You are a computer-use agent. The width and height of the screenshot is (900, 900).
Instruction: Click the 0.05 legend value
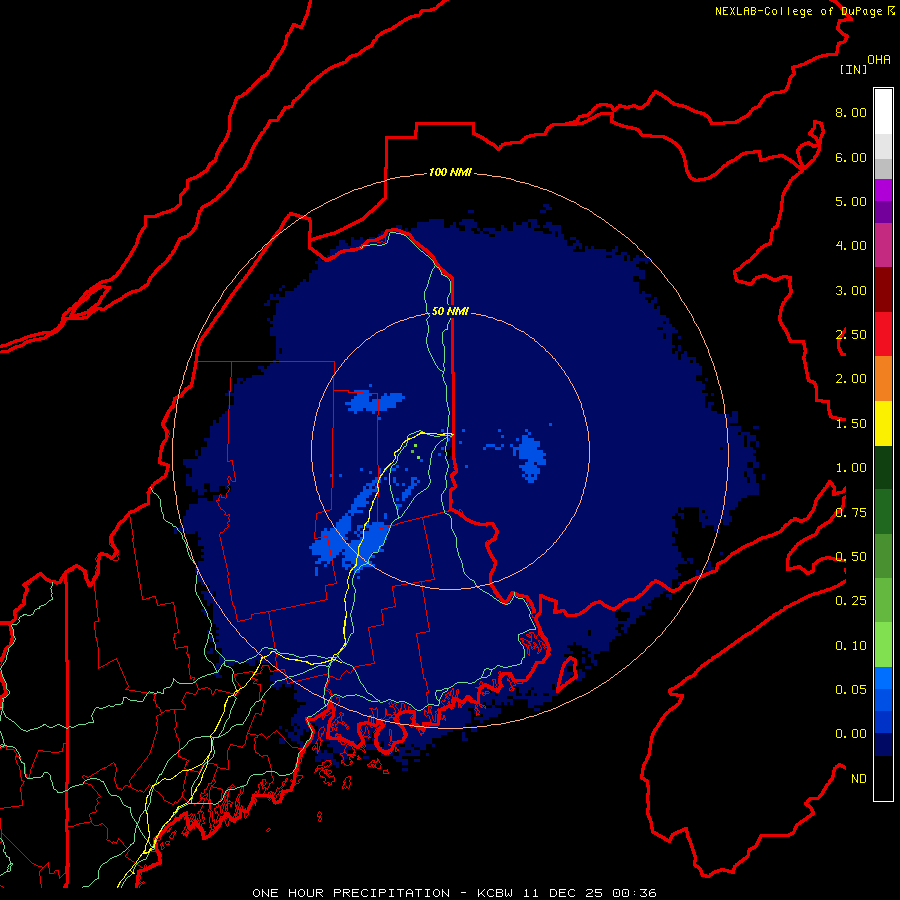click(x=851, y=690)
